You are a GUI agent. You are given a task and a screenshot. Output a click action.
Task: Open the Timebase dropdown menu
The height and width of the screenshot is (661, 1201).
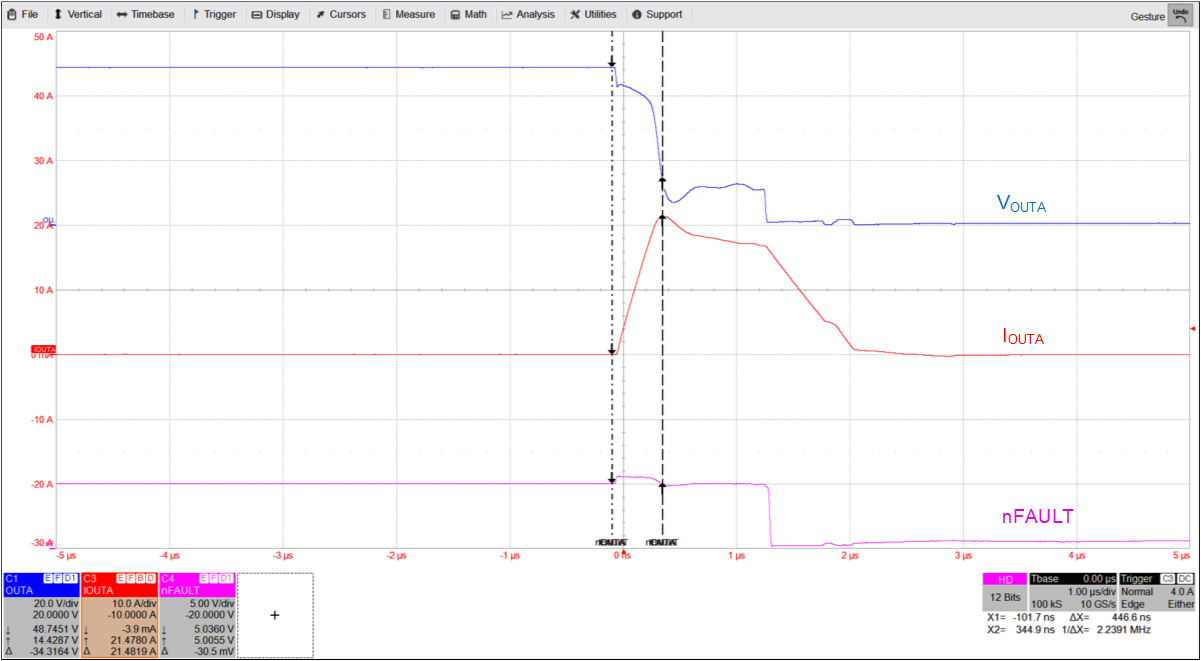[145, 14]
